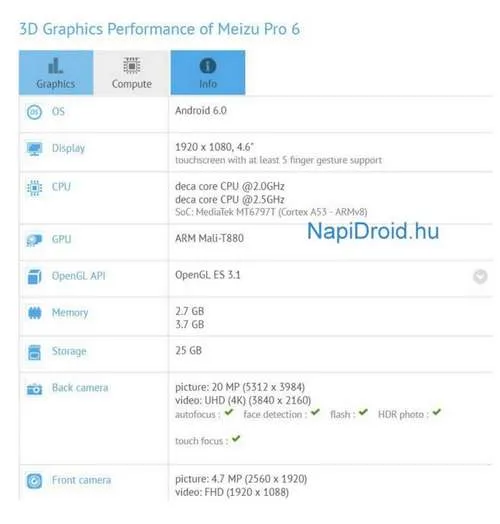Click the OpenGL API icon
Image resolution: width=500 pixels, height=524 pixels.
(x=34, y=276)
